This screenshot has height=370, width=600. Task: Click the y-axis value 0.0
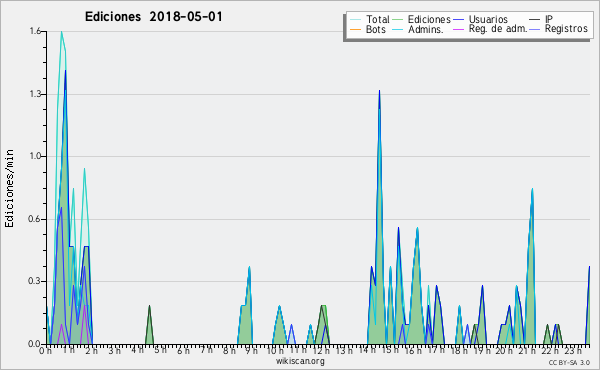(x=35, y=344)
